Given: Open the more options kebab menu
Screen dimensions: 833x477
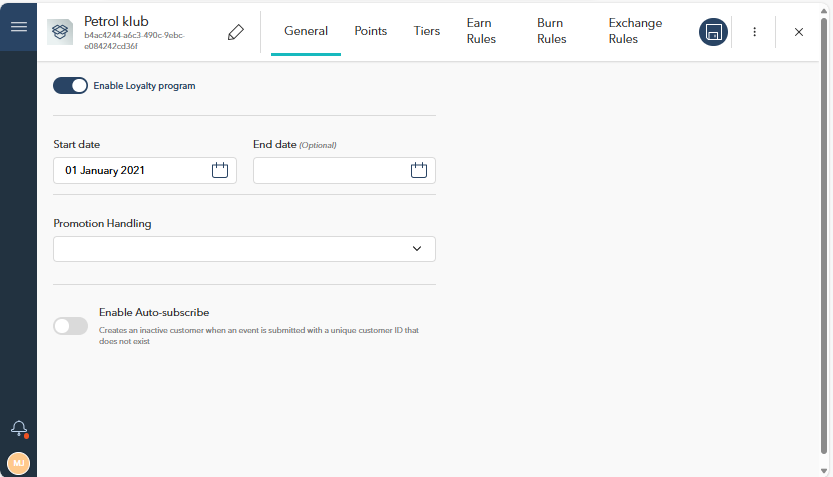Looking at the screenshot, I should pos(754,32).
